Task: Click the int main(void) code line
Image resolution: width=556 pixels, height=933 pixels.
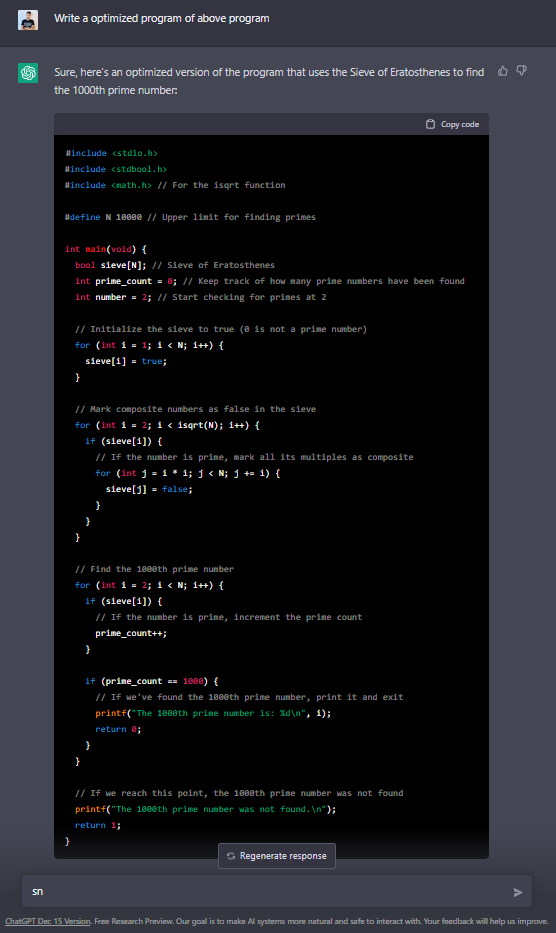Action: [x=105, y=249]
